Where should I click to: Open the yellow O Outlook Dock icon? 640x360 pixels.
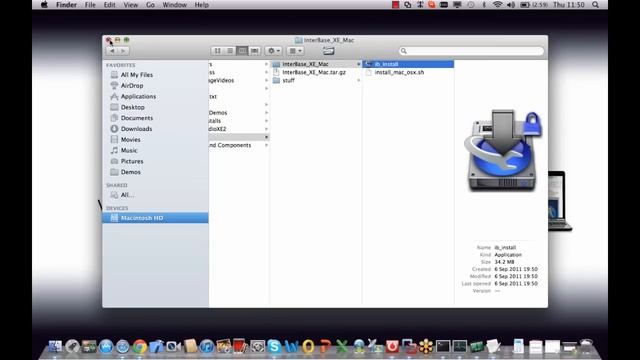[x=309, y=347]
